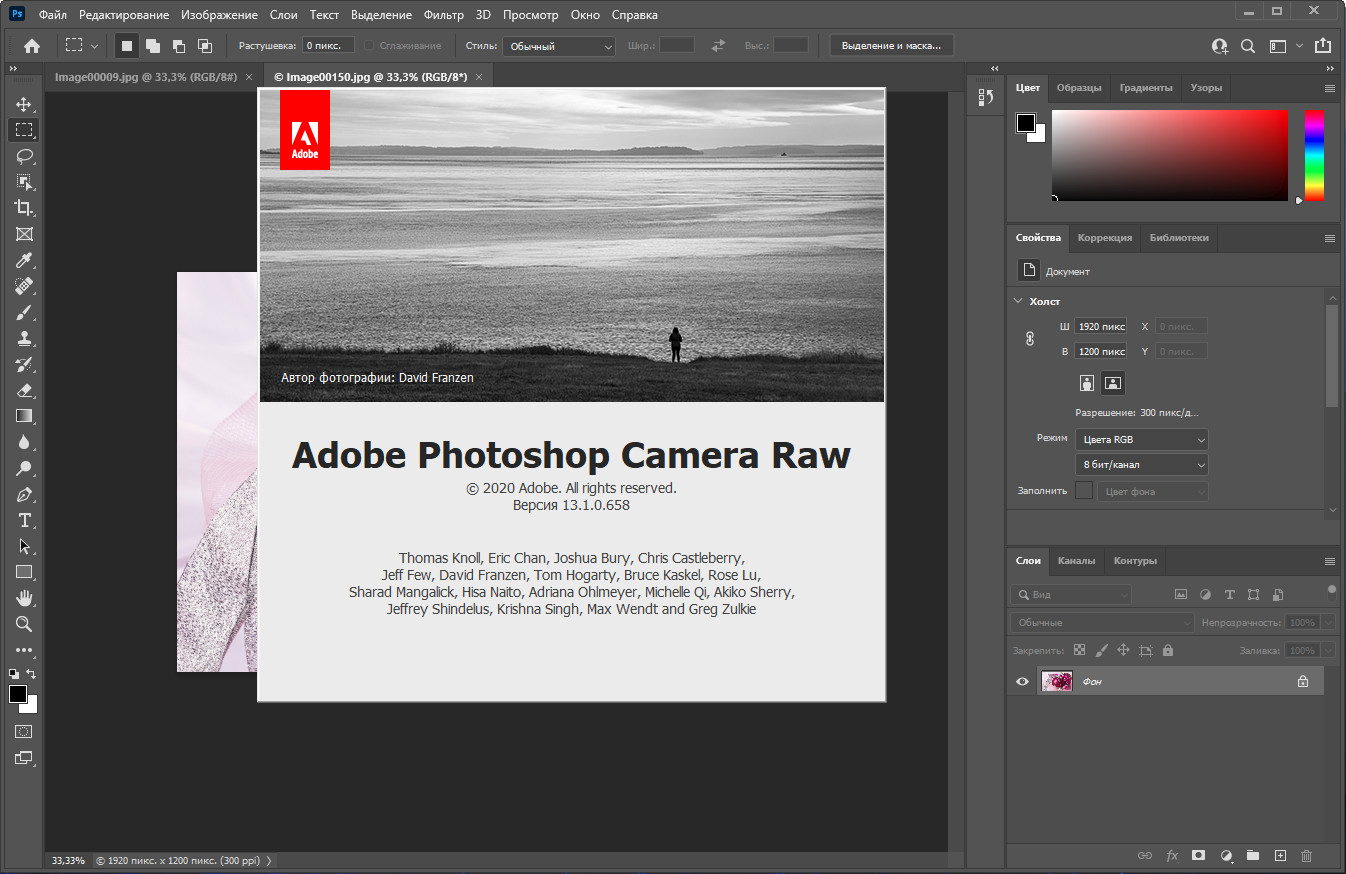1346x874 pixels.
Task: Select the History Brush tool
Action: pos(24,364)
